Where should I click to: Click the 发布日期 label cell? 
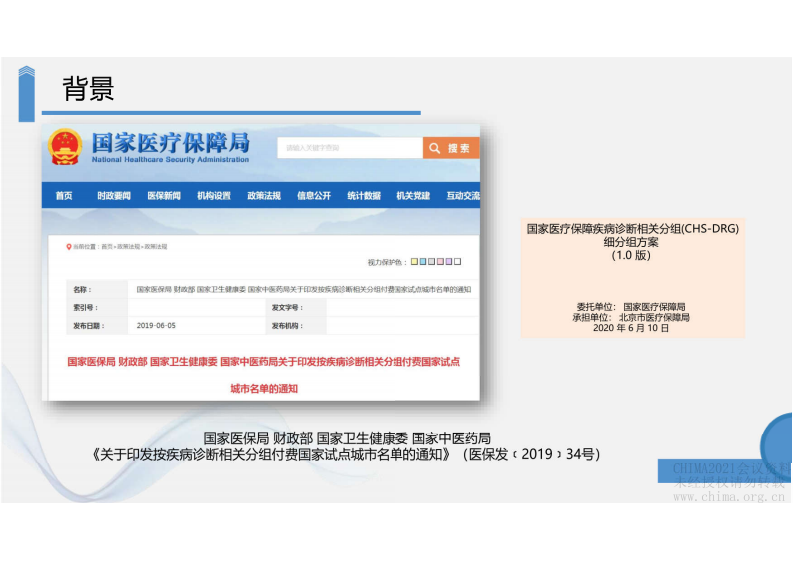point(97,326)
